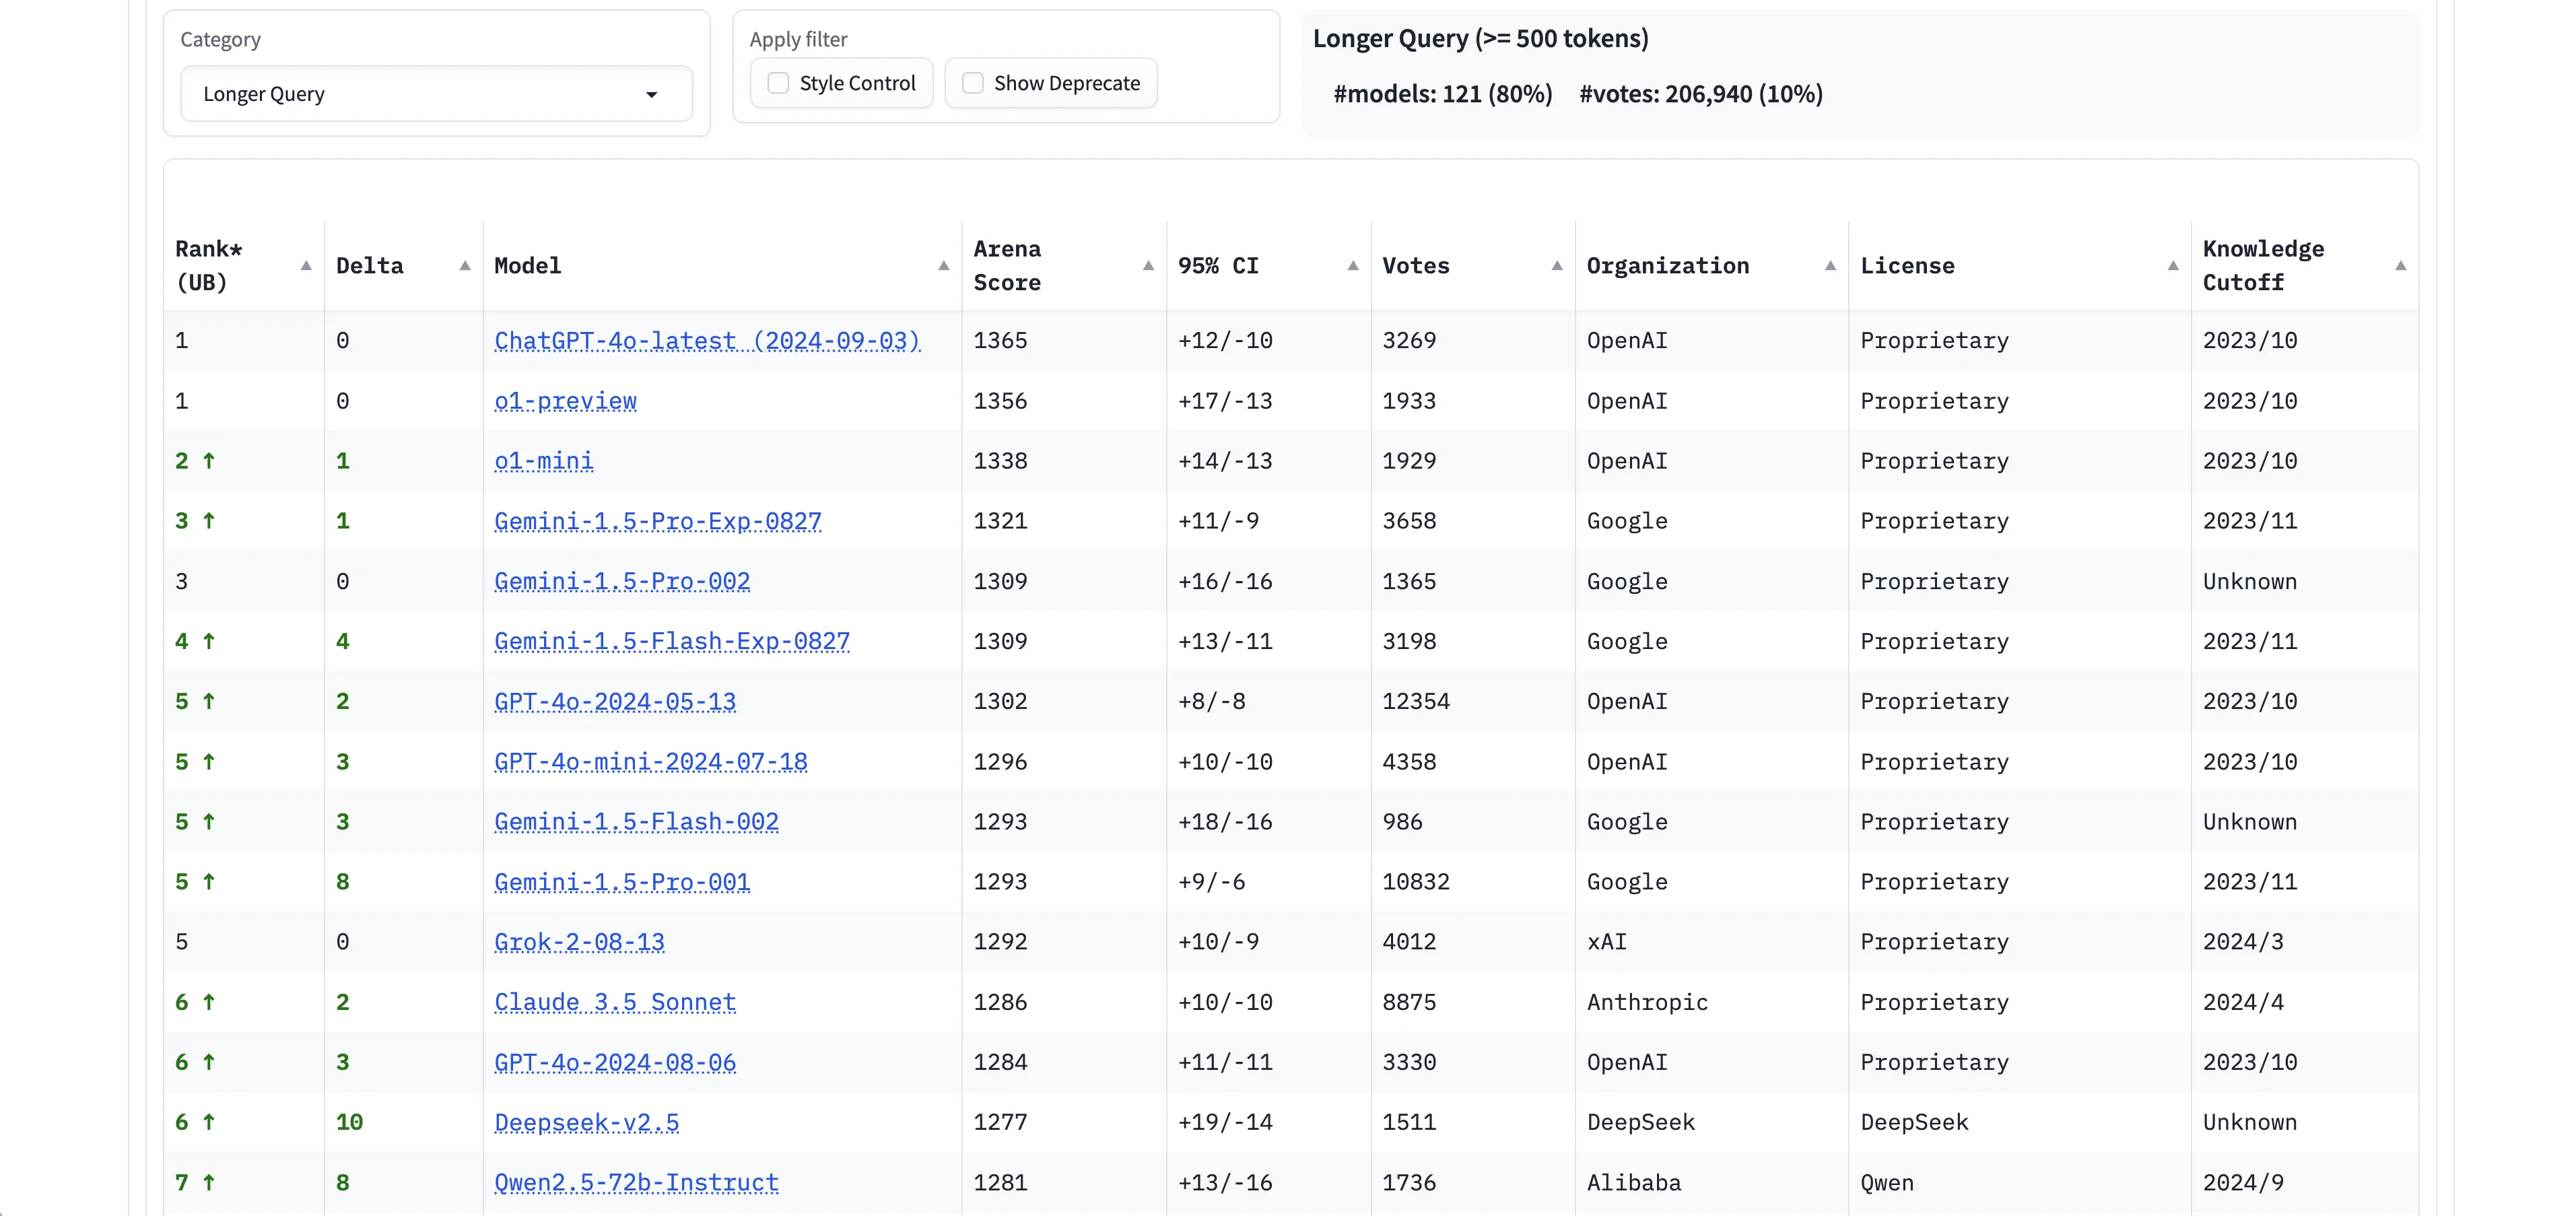Sort table by Delta column arrow
Screen dimensions: 2576x1216
tap(465, 266)
